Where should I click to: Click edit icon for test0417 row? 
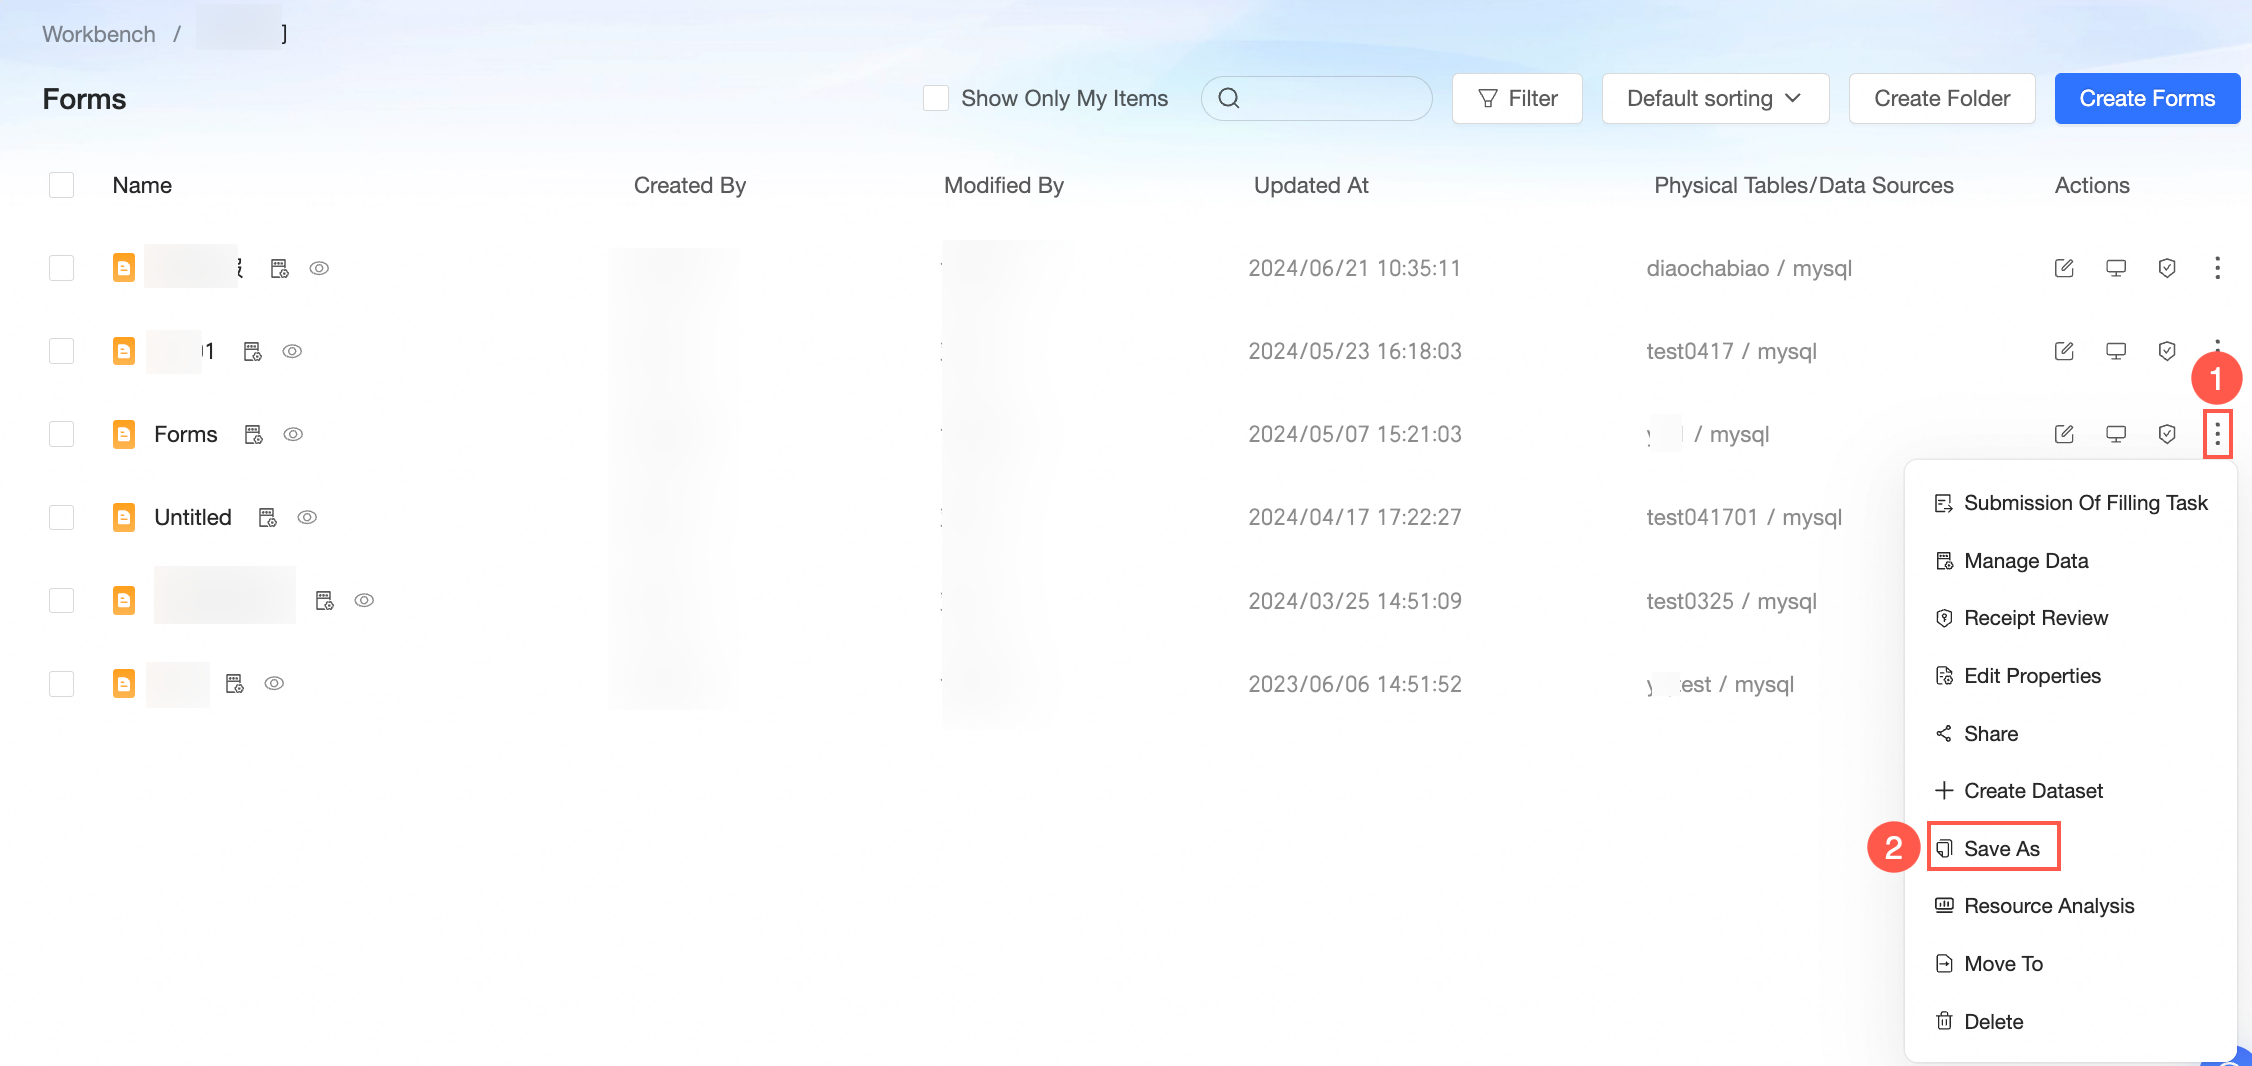pyautogui.click(x=2064, y=351)
